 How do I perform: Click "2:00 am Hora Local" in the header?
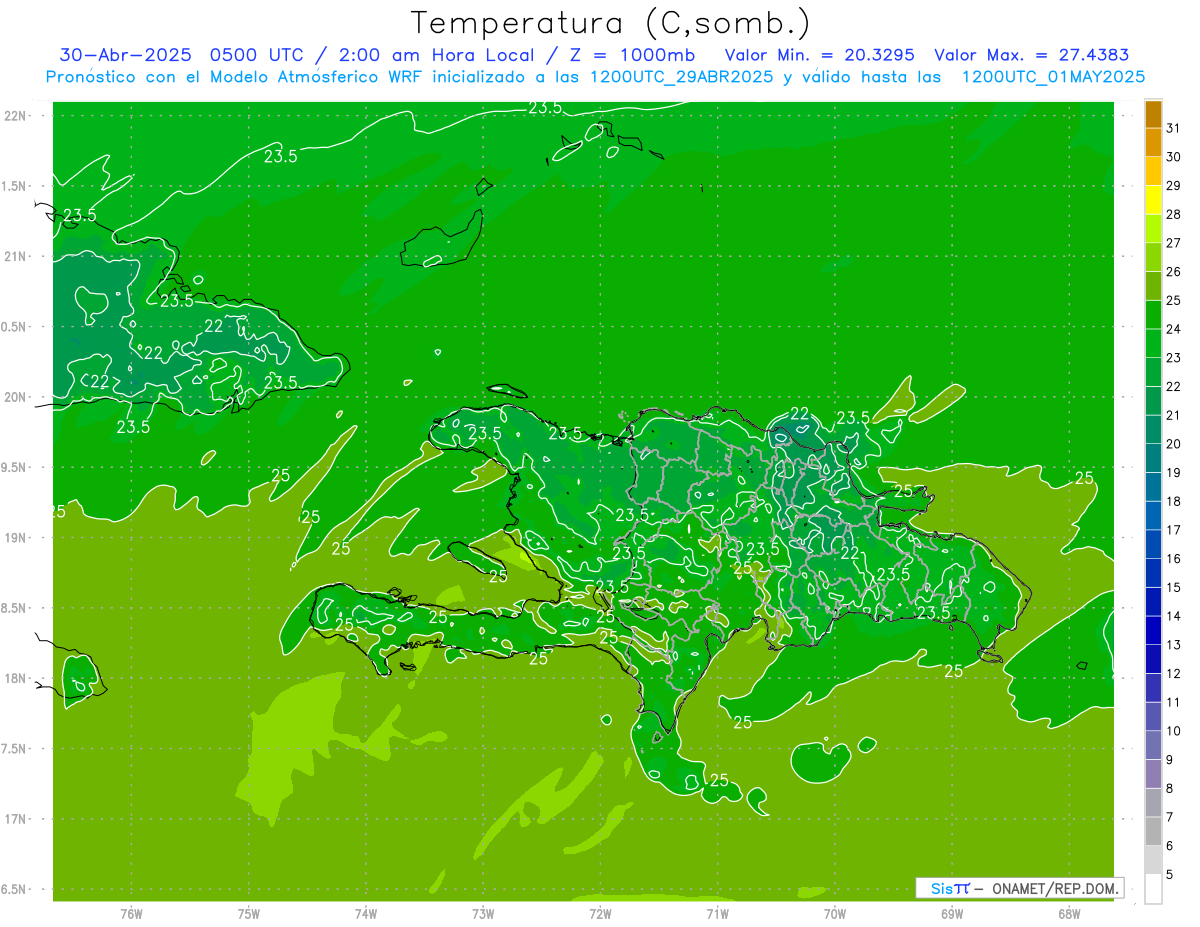click(437, 55)
